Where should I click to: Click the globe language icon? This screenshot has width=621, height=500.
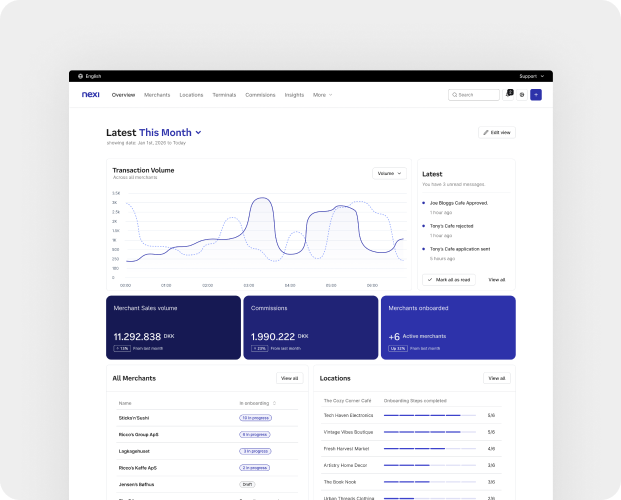click(x=80, y=76)
